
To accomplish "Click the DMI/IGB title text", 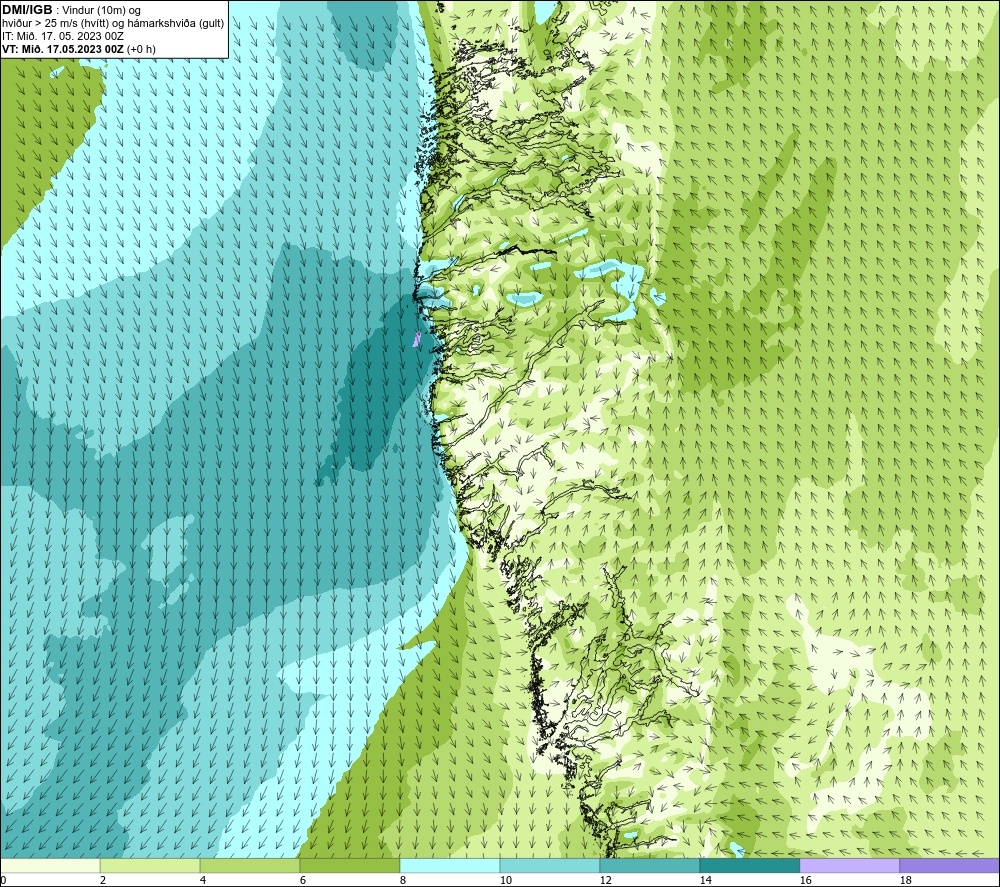I will 27,10.
